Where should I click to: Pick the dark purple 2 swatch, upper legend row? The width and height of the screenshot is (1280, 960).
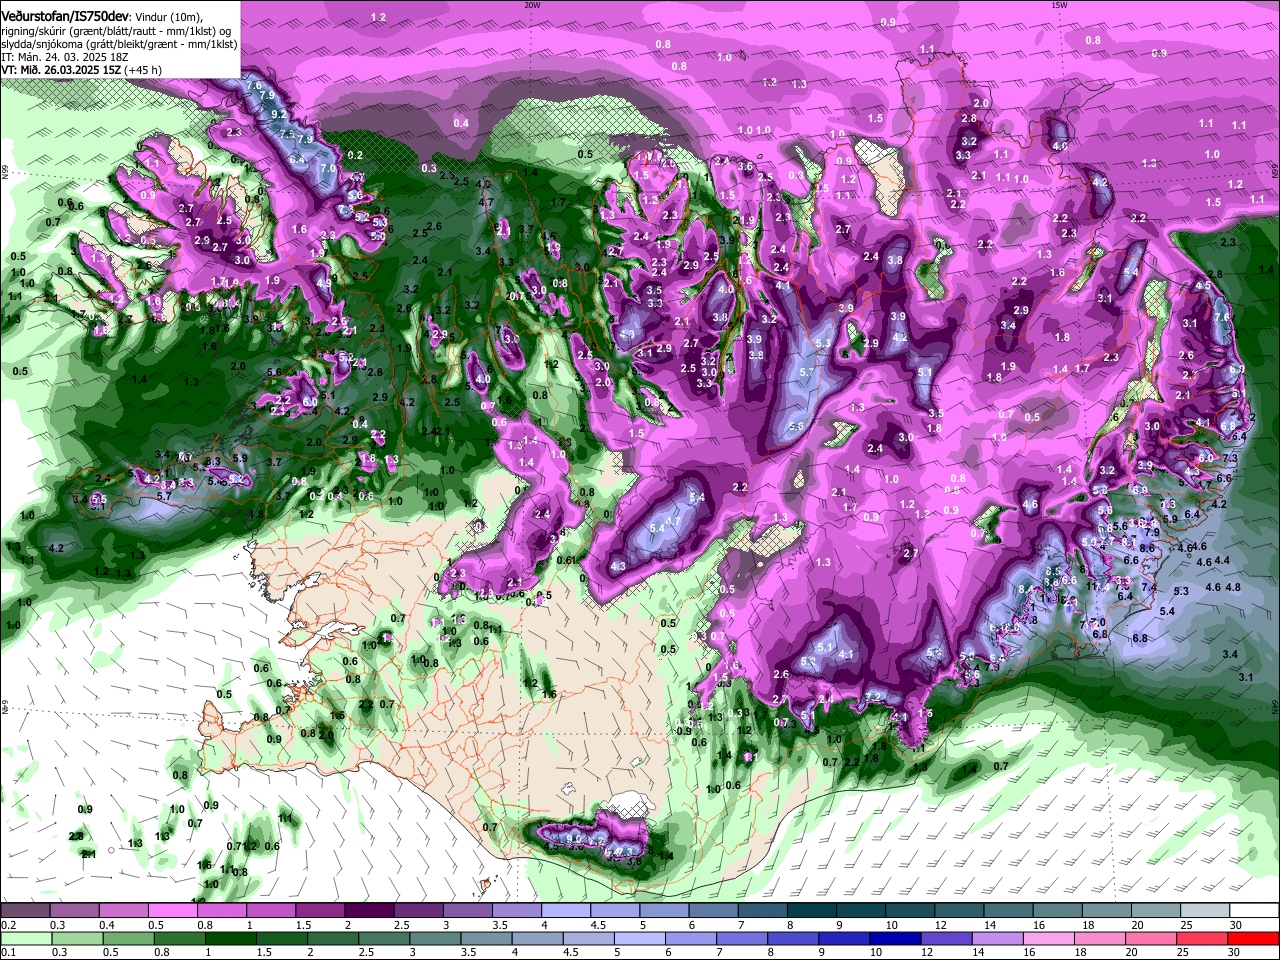[368, 911]
